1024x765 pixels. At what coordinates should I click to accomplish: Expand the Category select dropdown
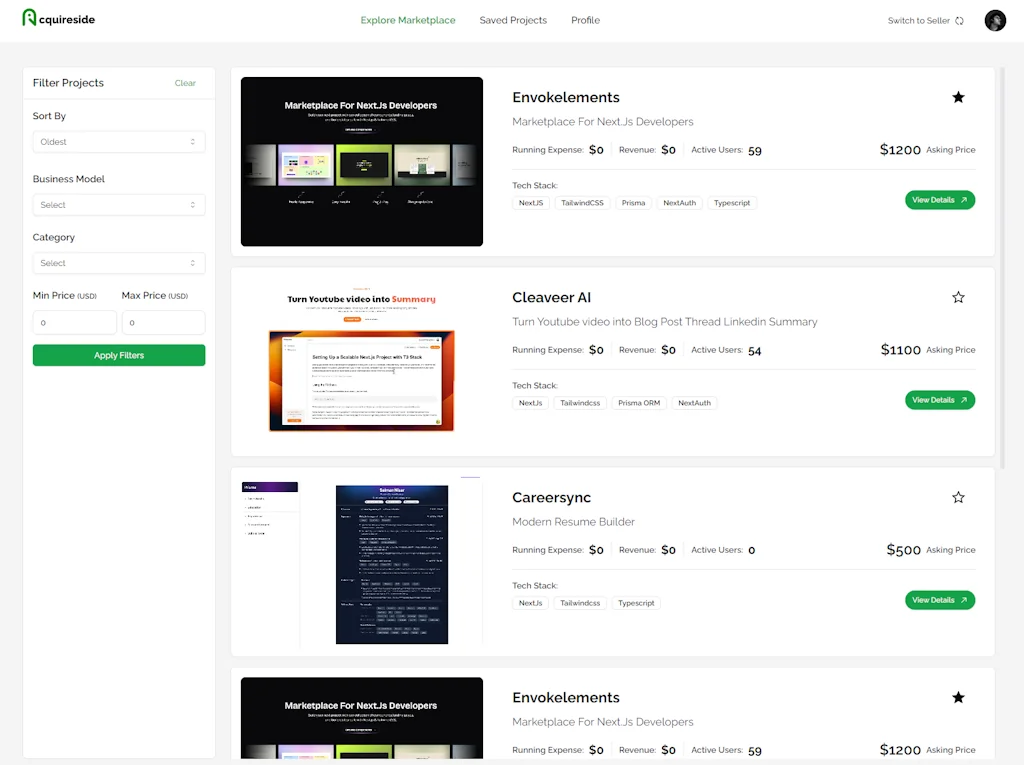(x=118, y=263)
